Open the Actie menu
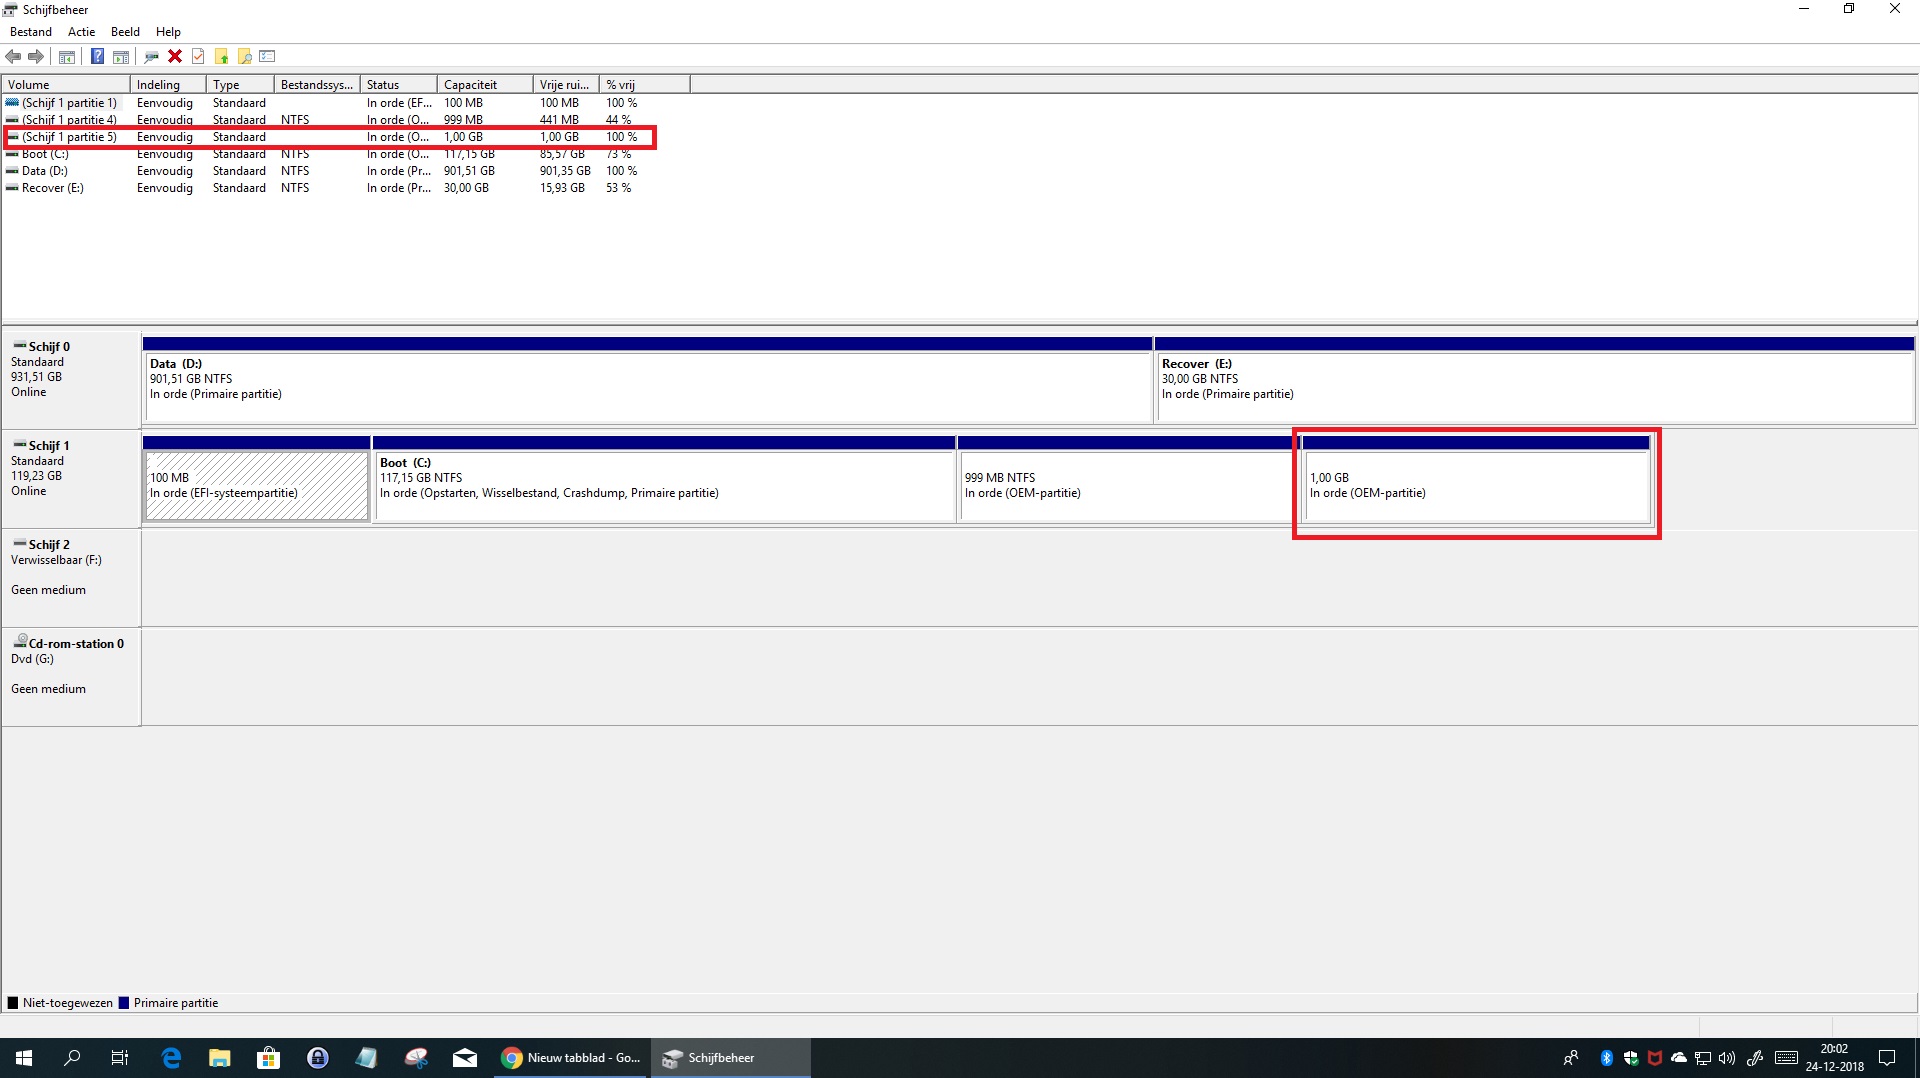1920x1078 pixels. 81,32
